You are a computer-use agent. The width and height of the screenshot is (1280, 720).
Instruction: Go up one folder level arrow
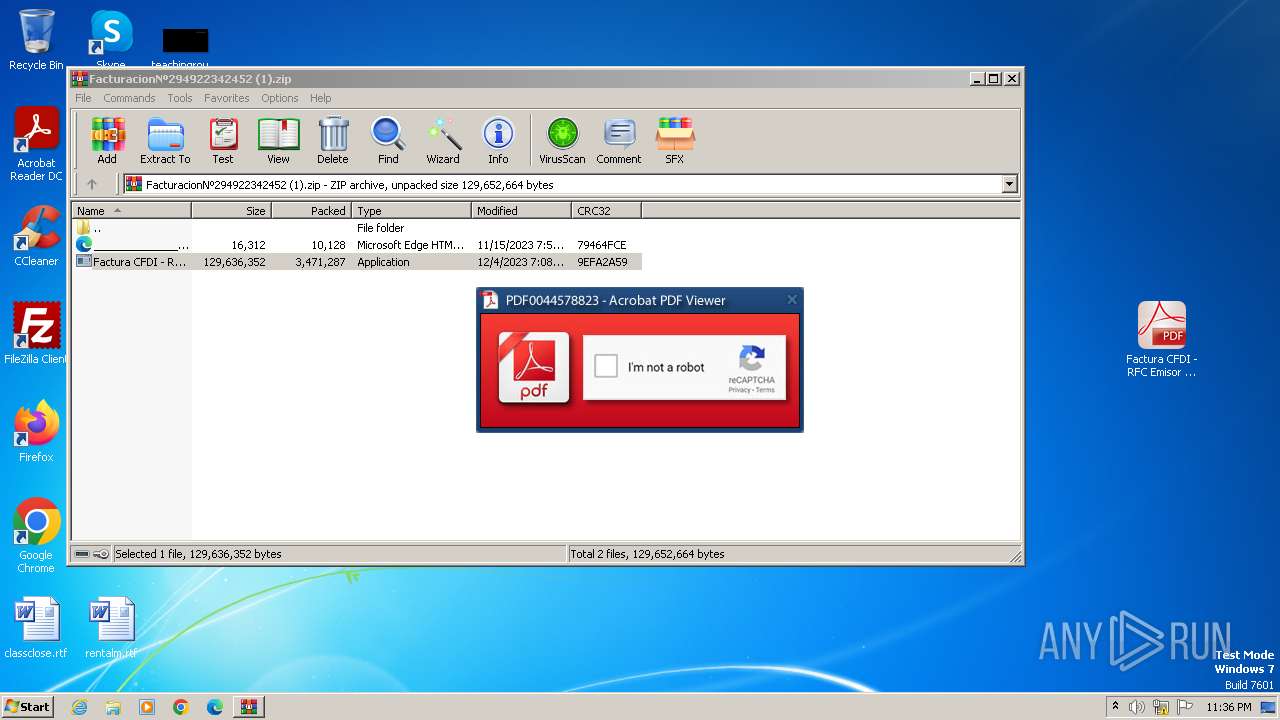92,184
